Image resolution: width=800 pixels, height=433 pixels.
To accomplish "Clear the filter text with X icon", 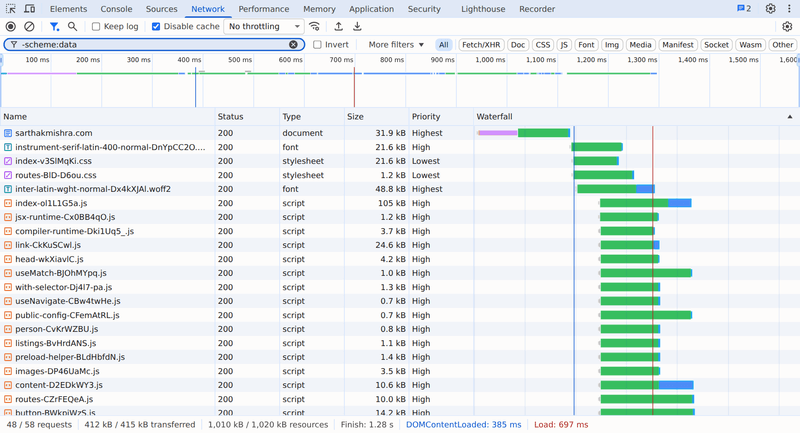I will 293,44.
